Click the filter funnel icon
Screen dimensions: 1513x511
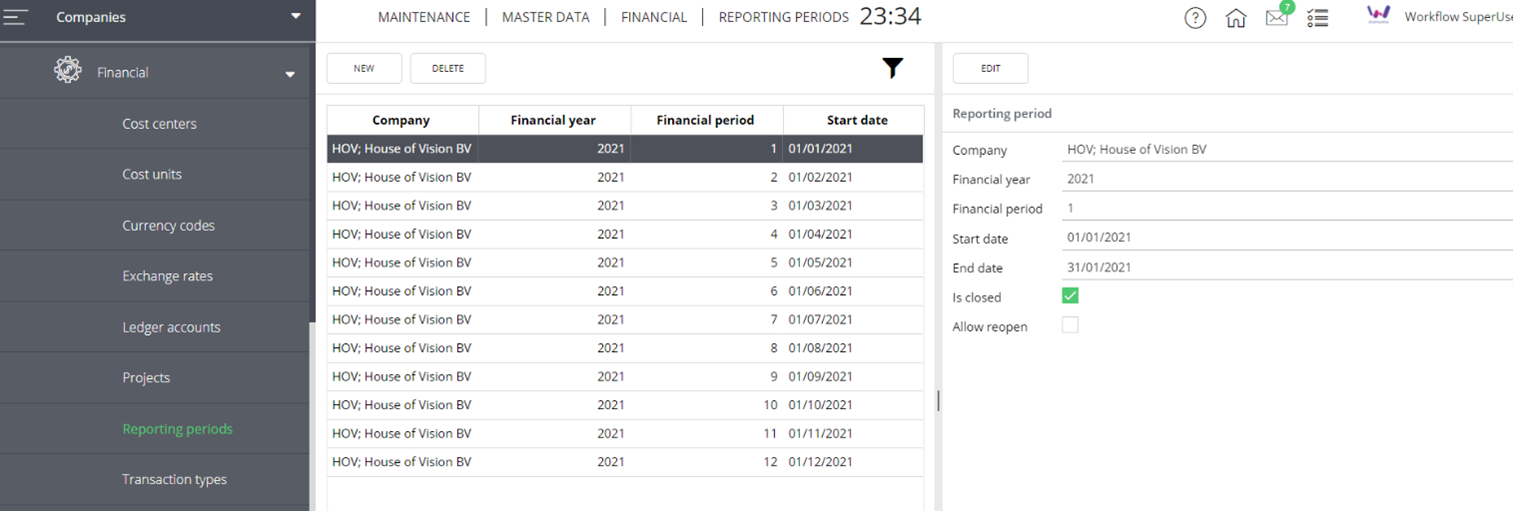coord(892,68)
